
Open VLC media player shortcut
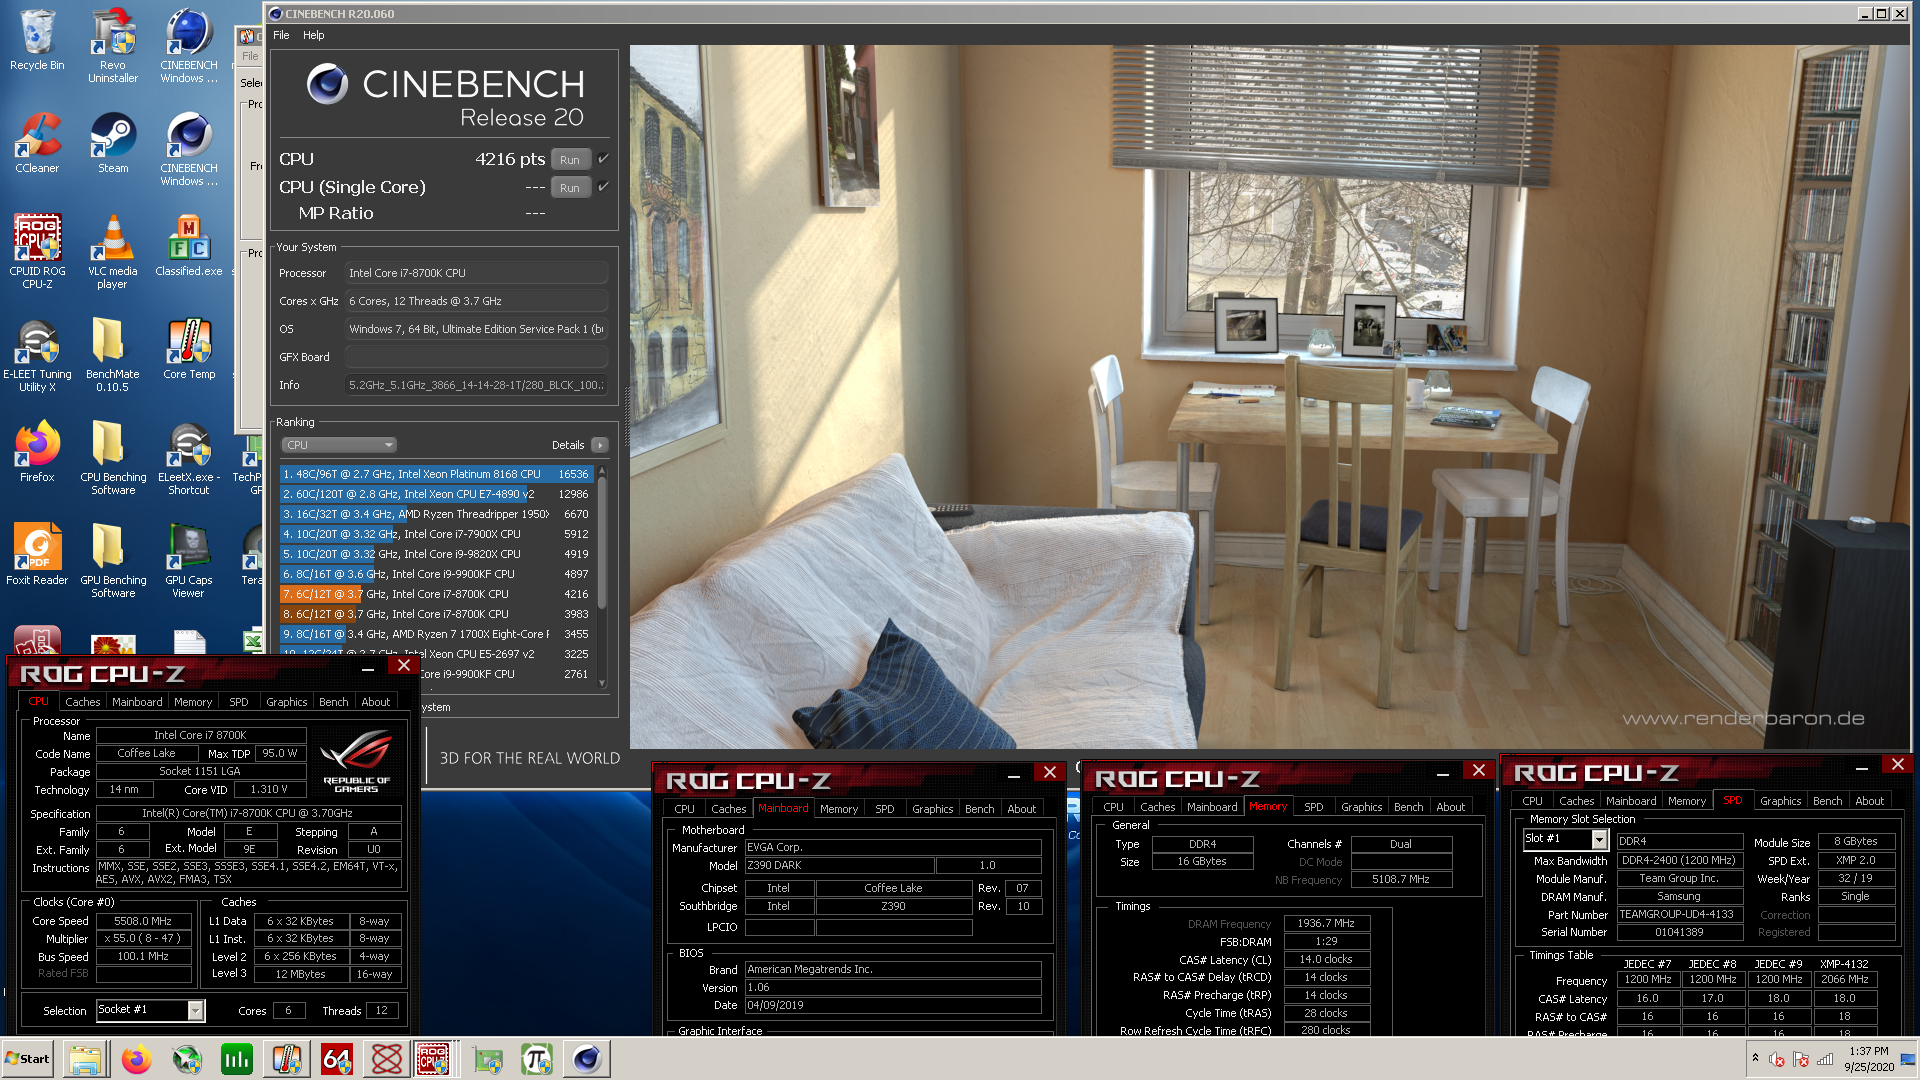pos(113,250)
